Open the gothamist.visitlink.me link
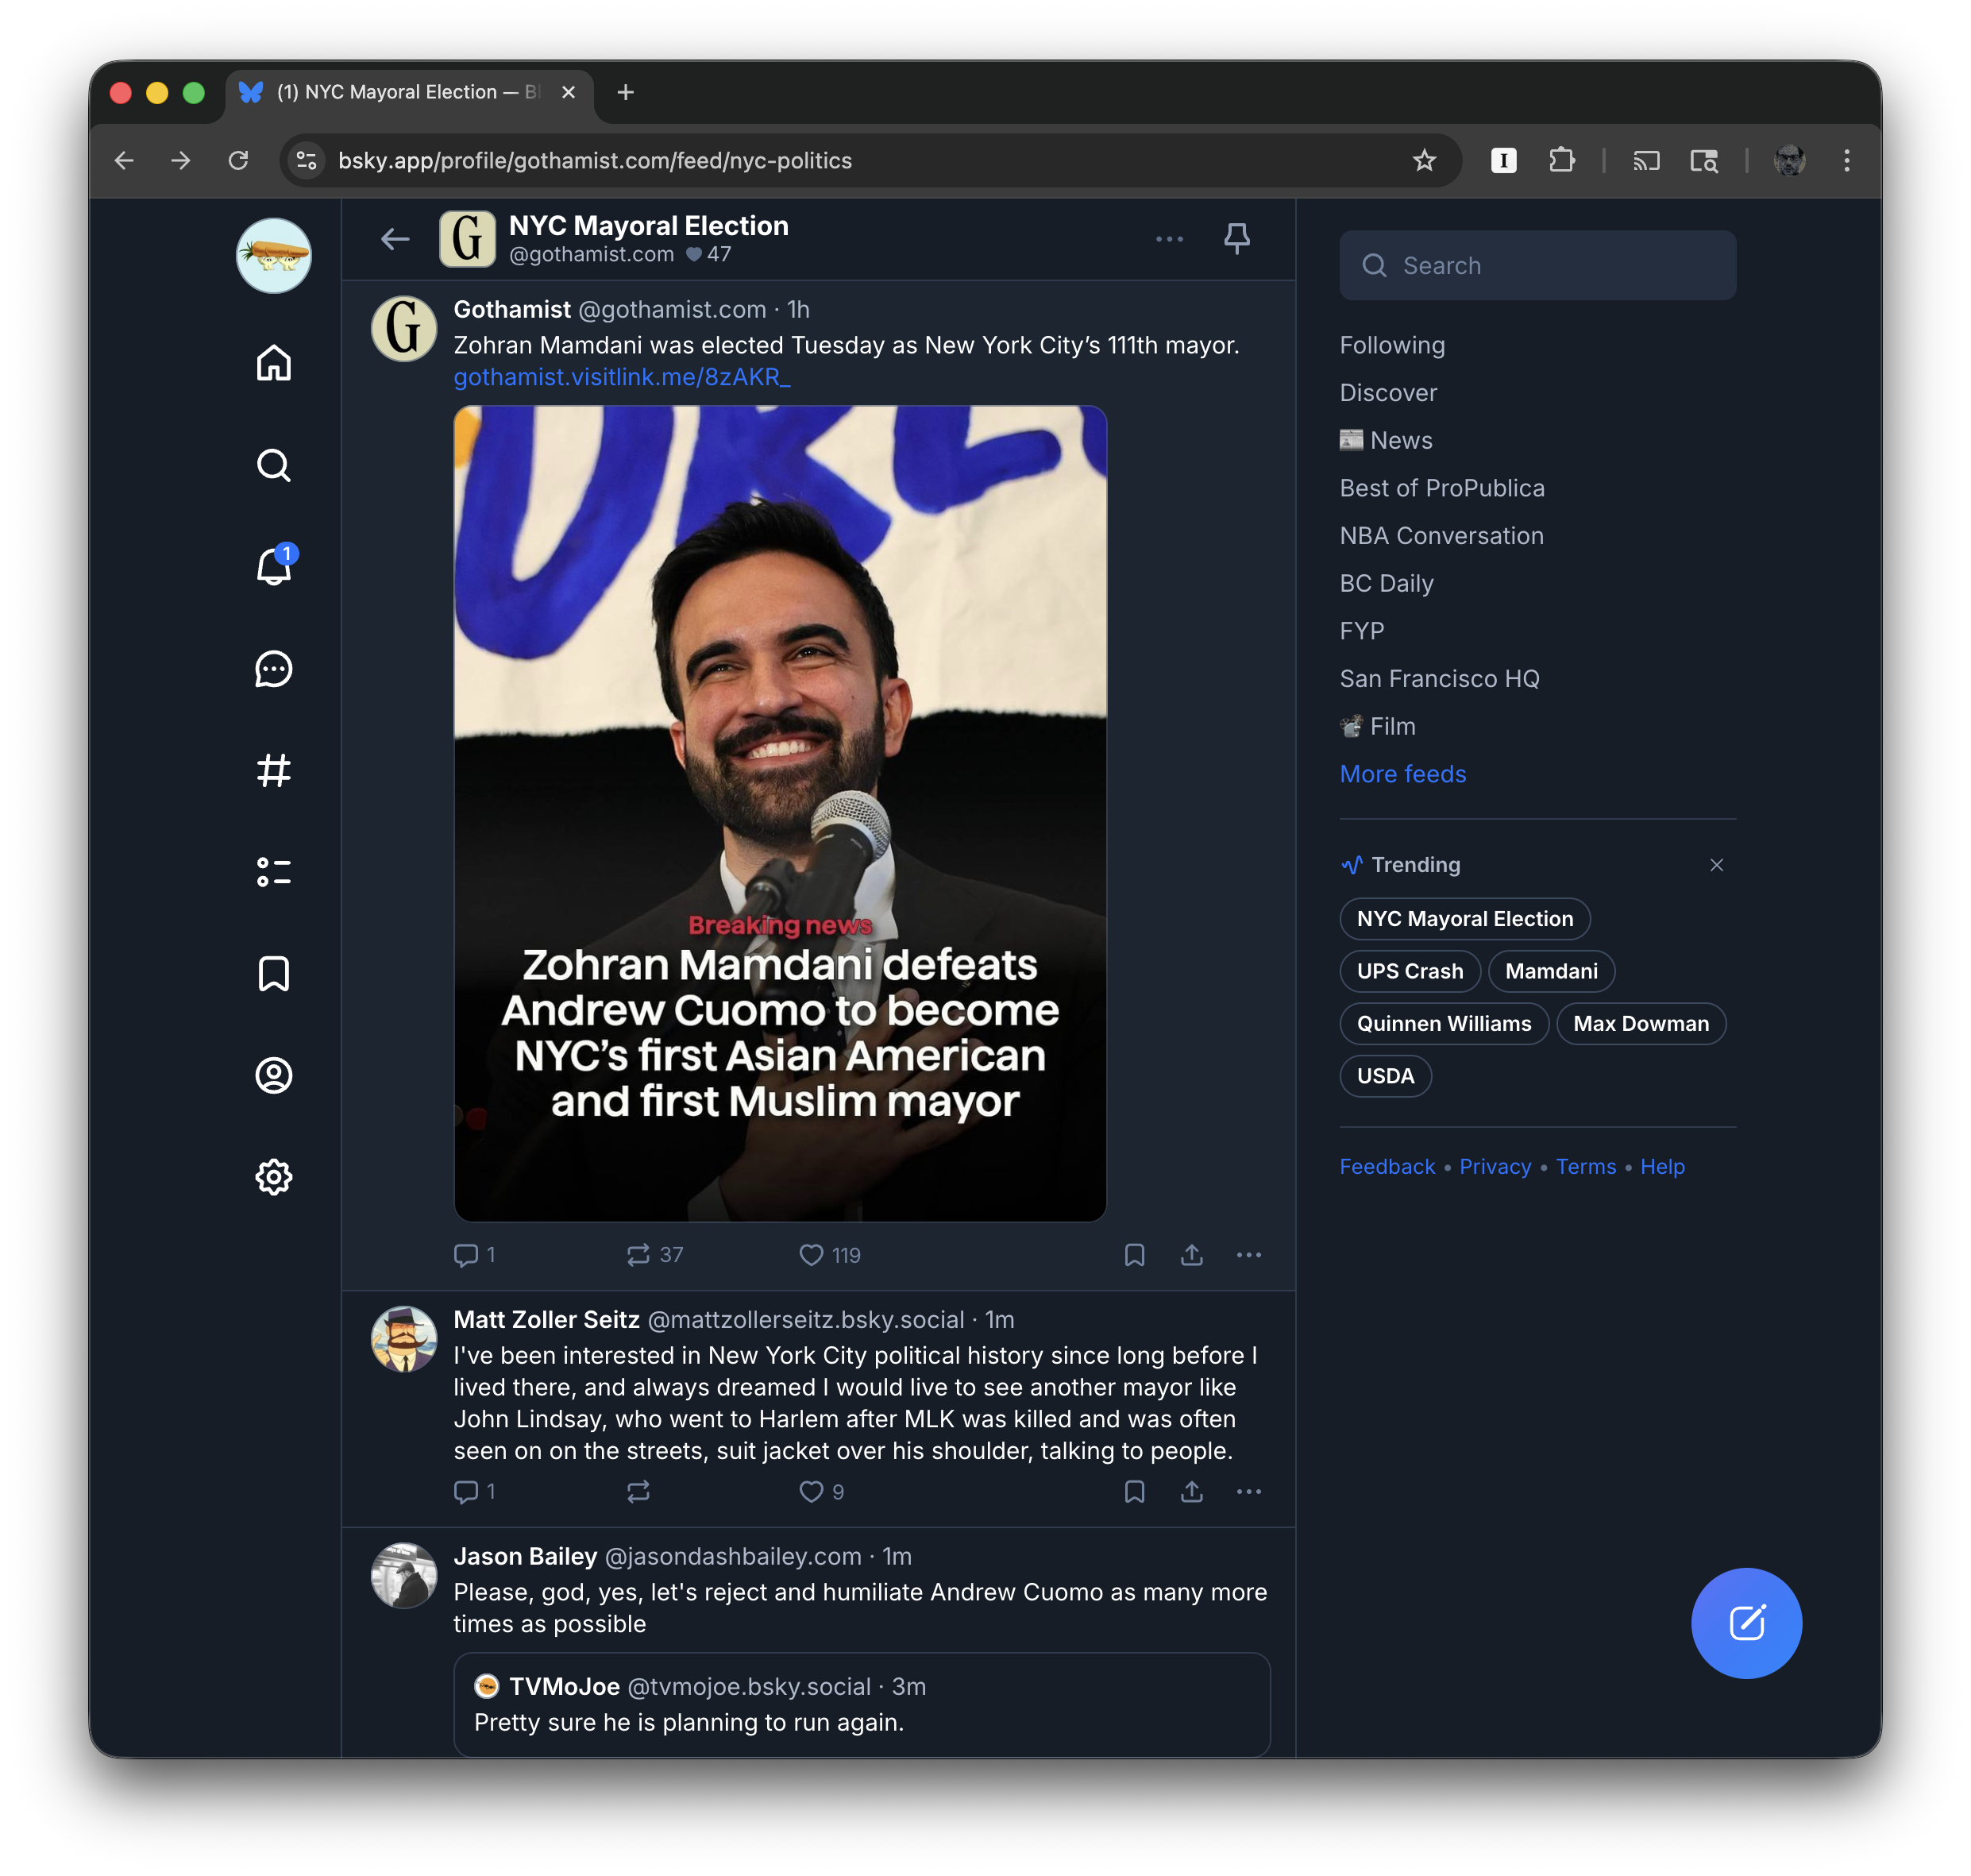The height and width of the screenshot is (1876, 1971). (621, 377)
